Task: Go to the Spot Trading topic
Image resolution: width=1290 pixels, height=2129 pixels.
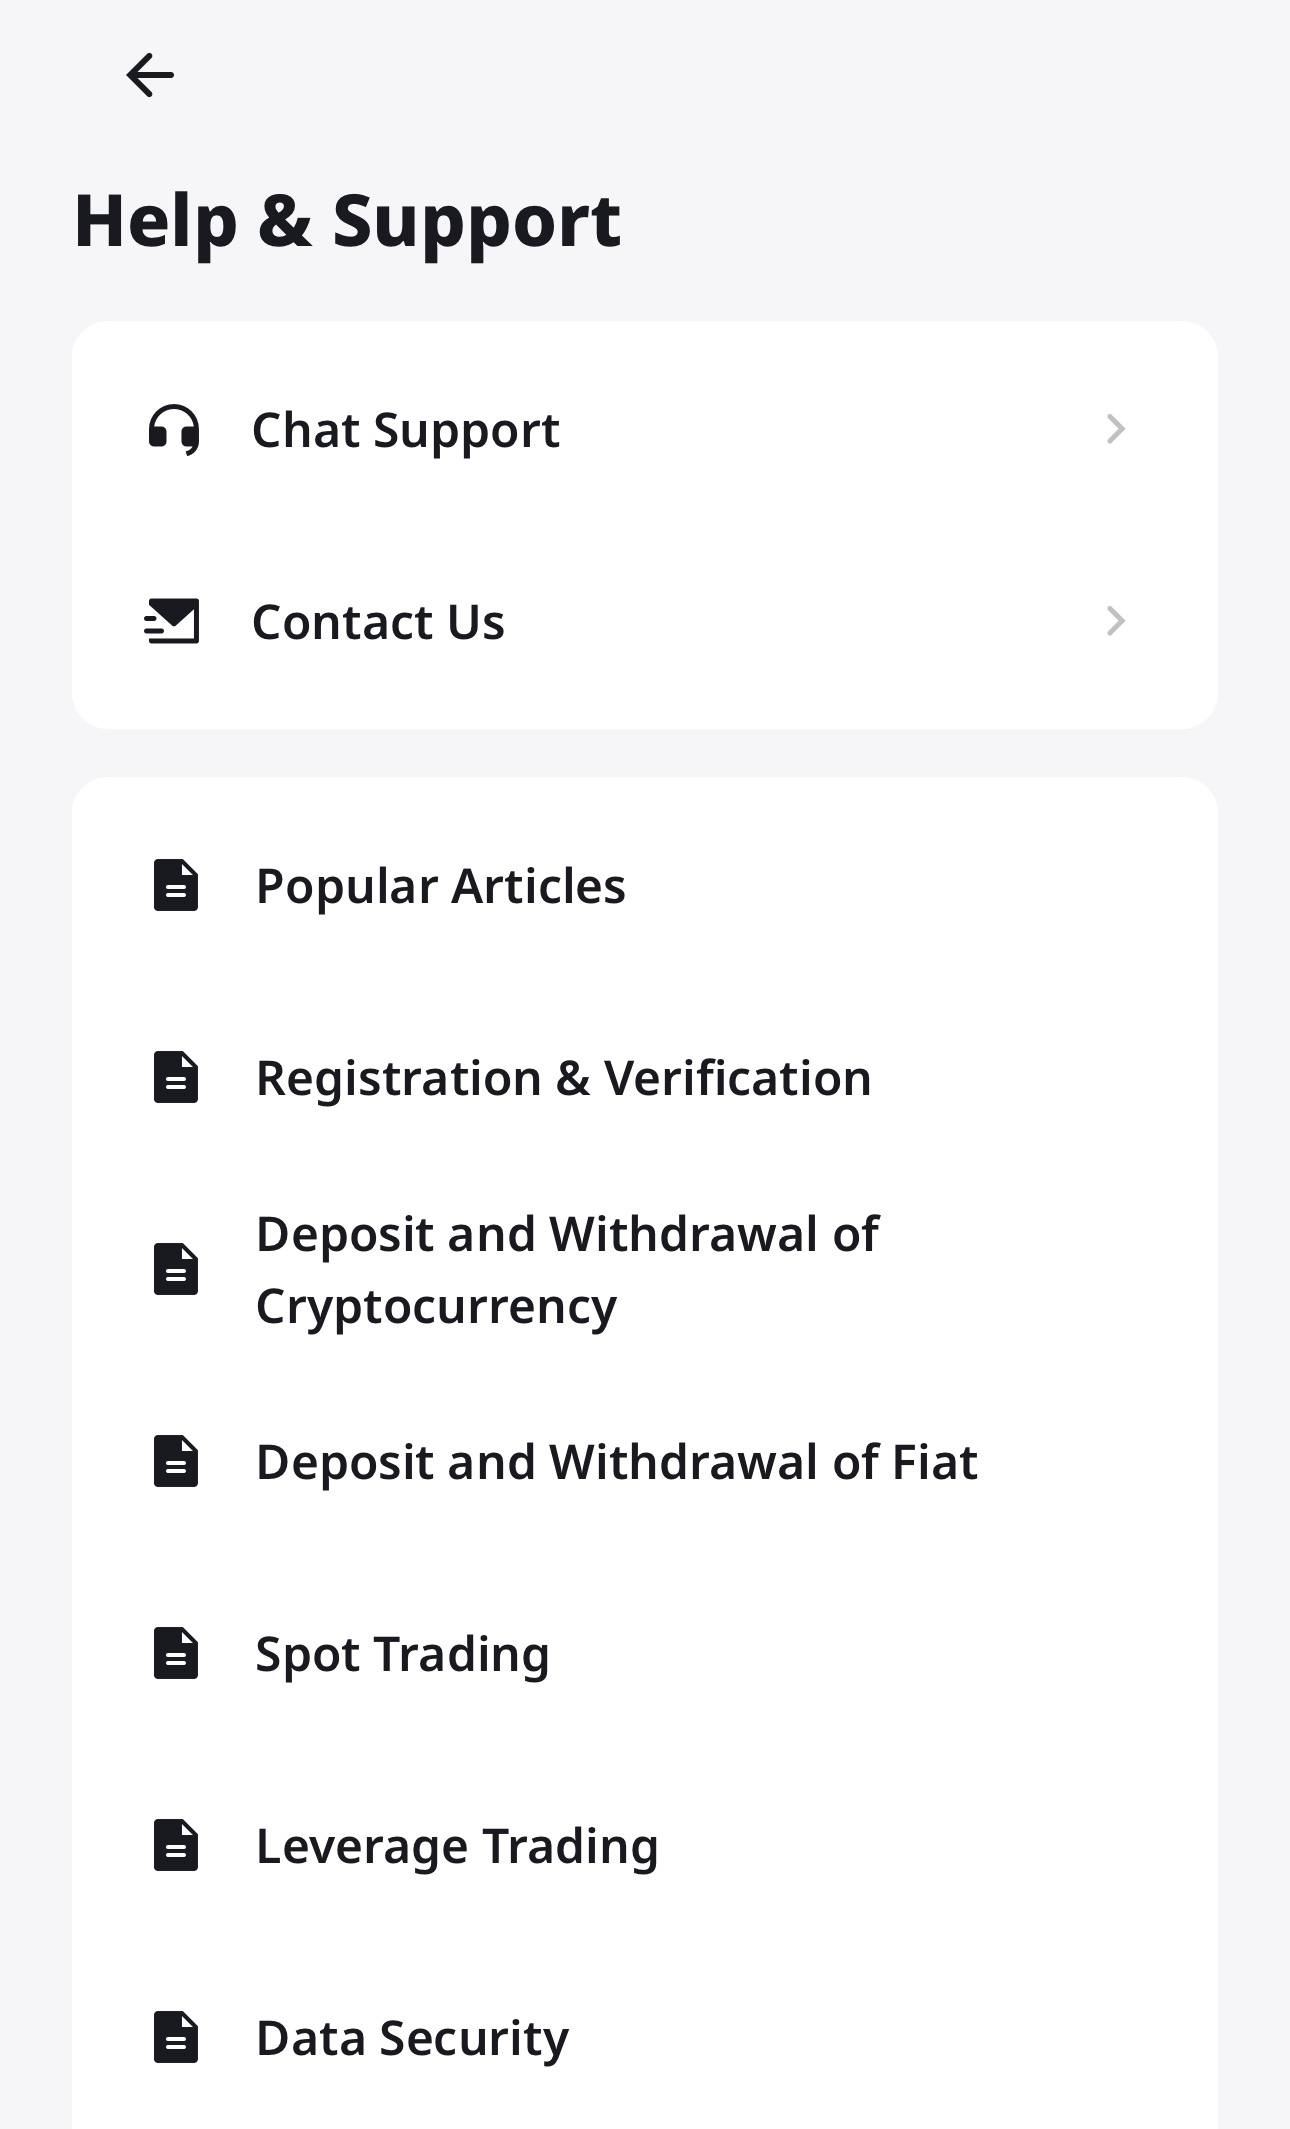Action: click(402, 1654)
